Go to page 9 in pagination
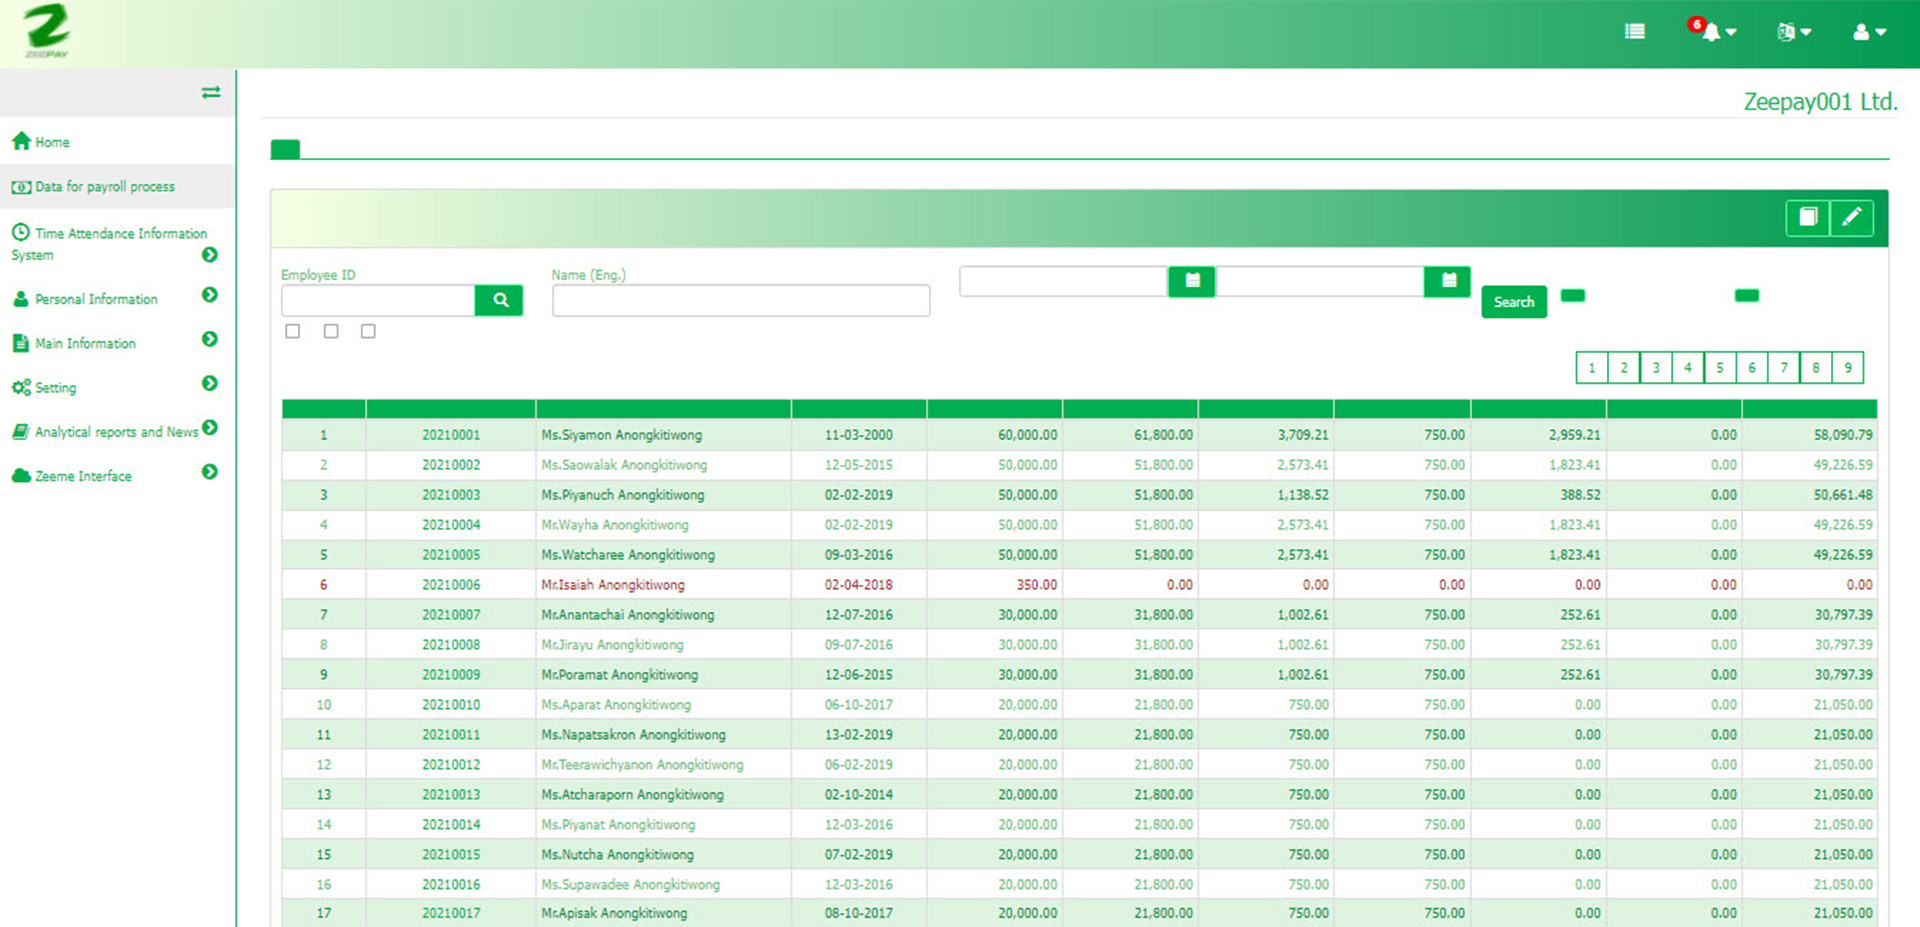1920x927 pixels. (1848, 368)
